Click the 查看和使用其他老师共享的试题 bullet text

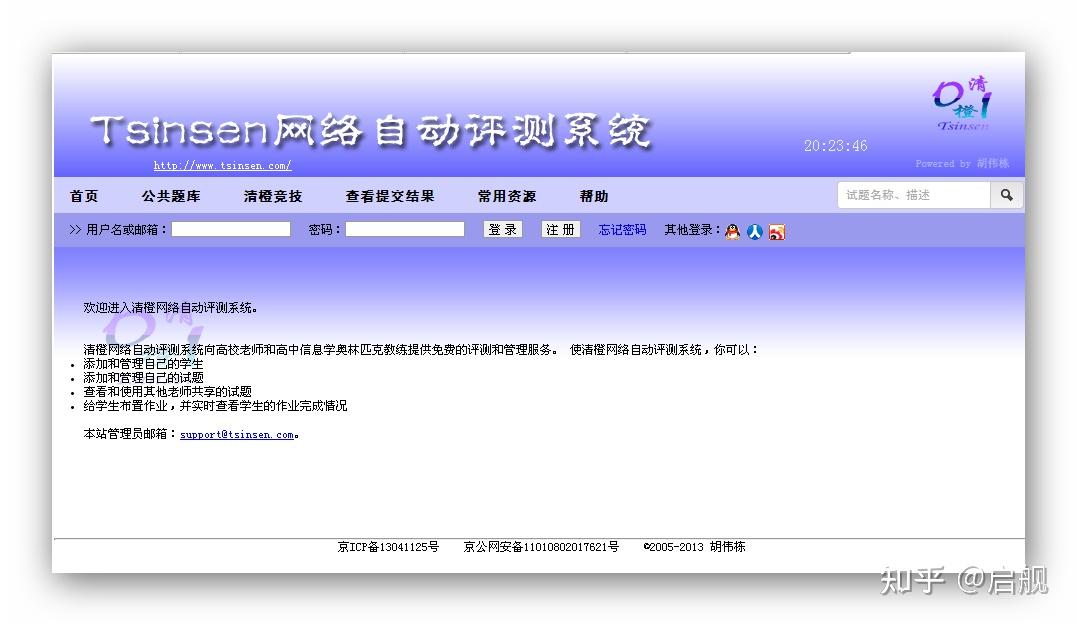point(168,391)
